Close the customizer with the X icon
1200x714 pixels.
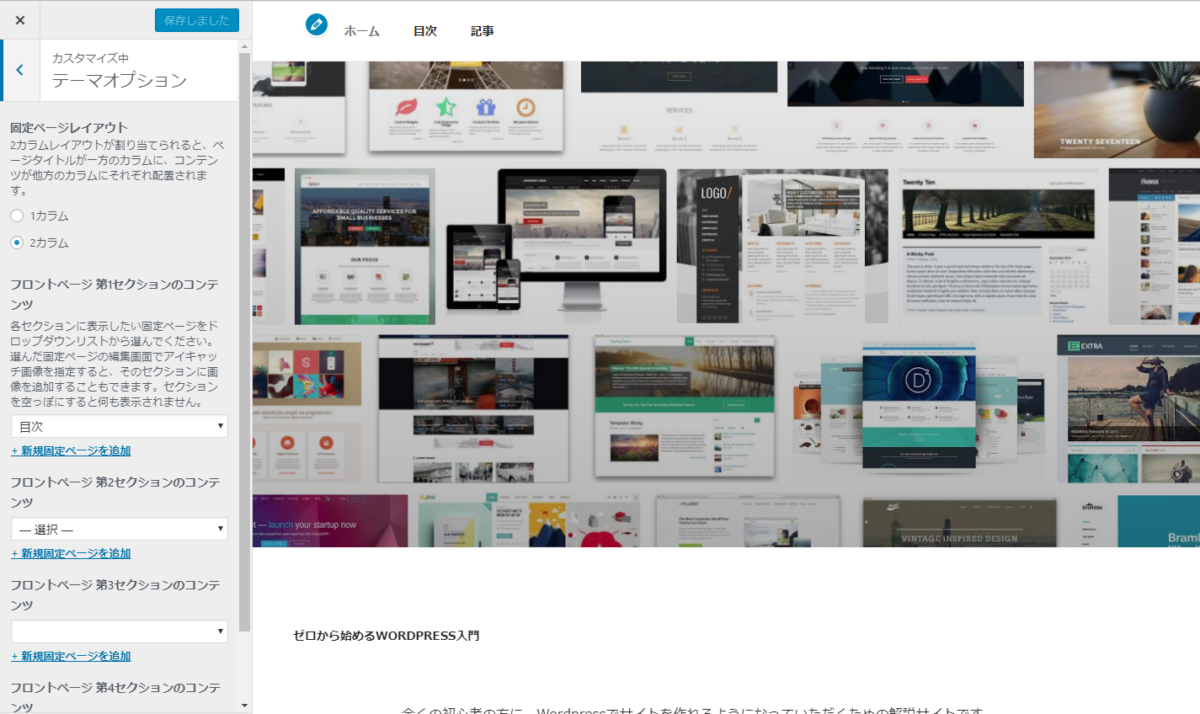[20, 20]
